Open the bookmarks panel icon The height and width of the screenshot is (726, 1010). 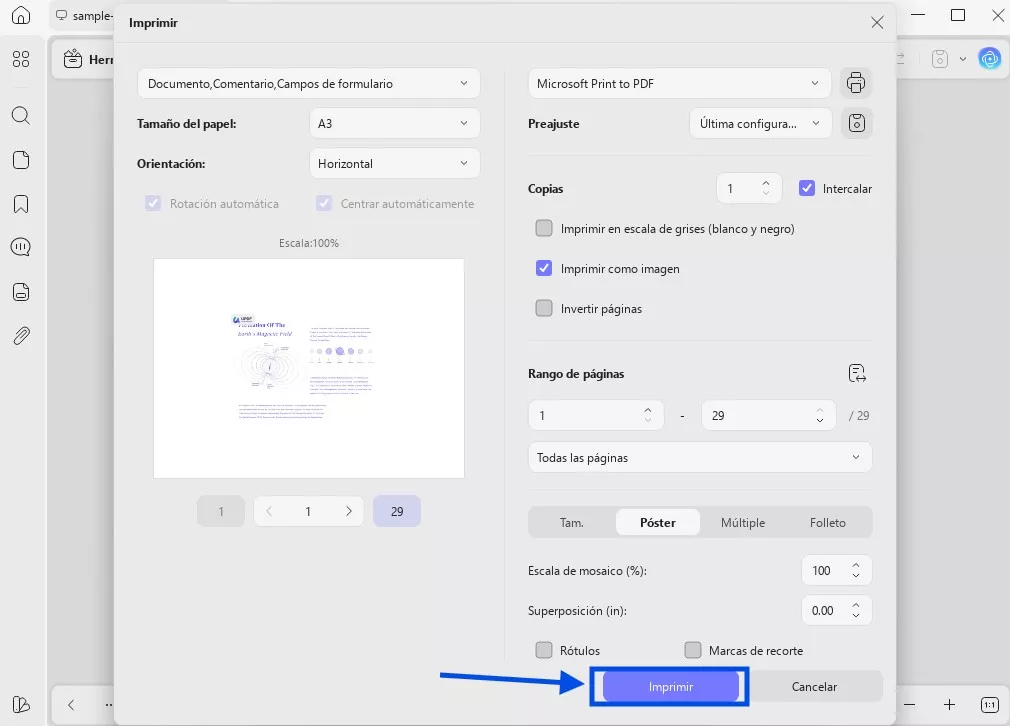[x=21, y=204]
